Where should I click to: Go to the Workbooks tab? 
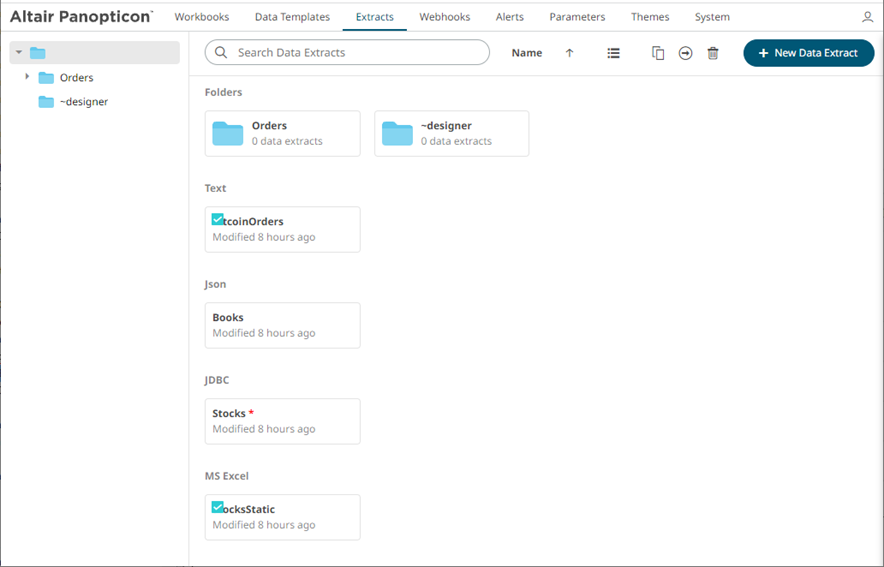[202, 17]
